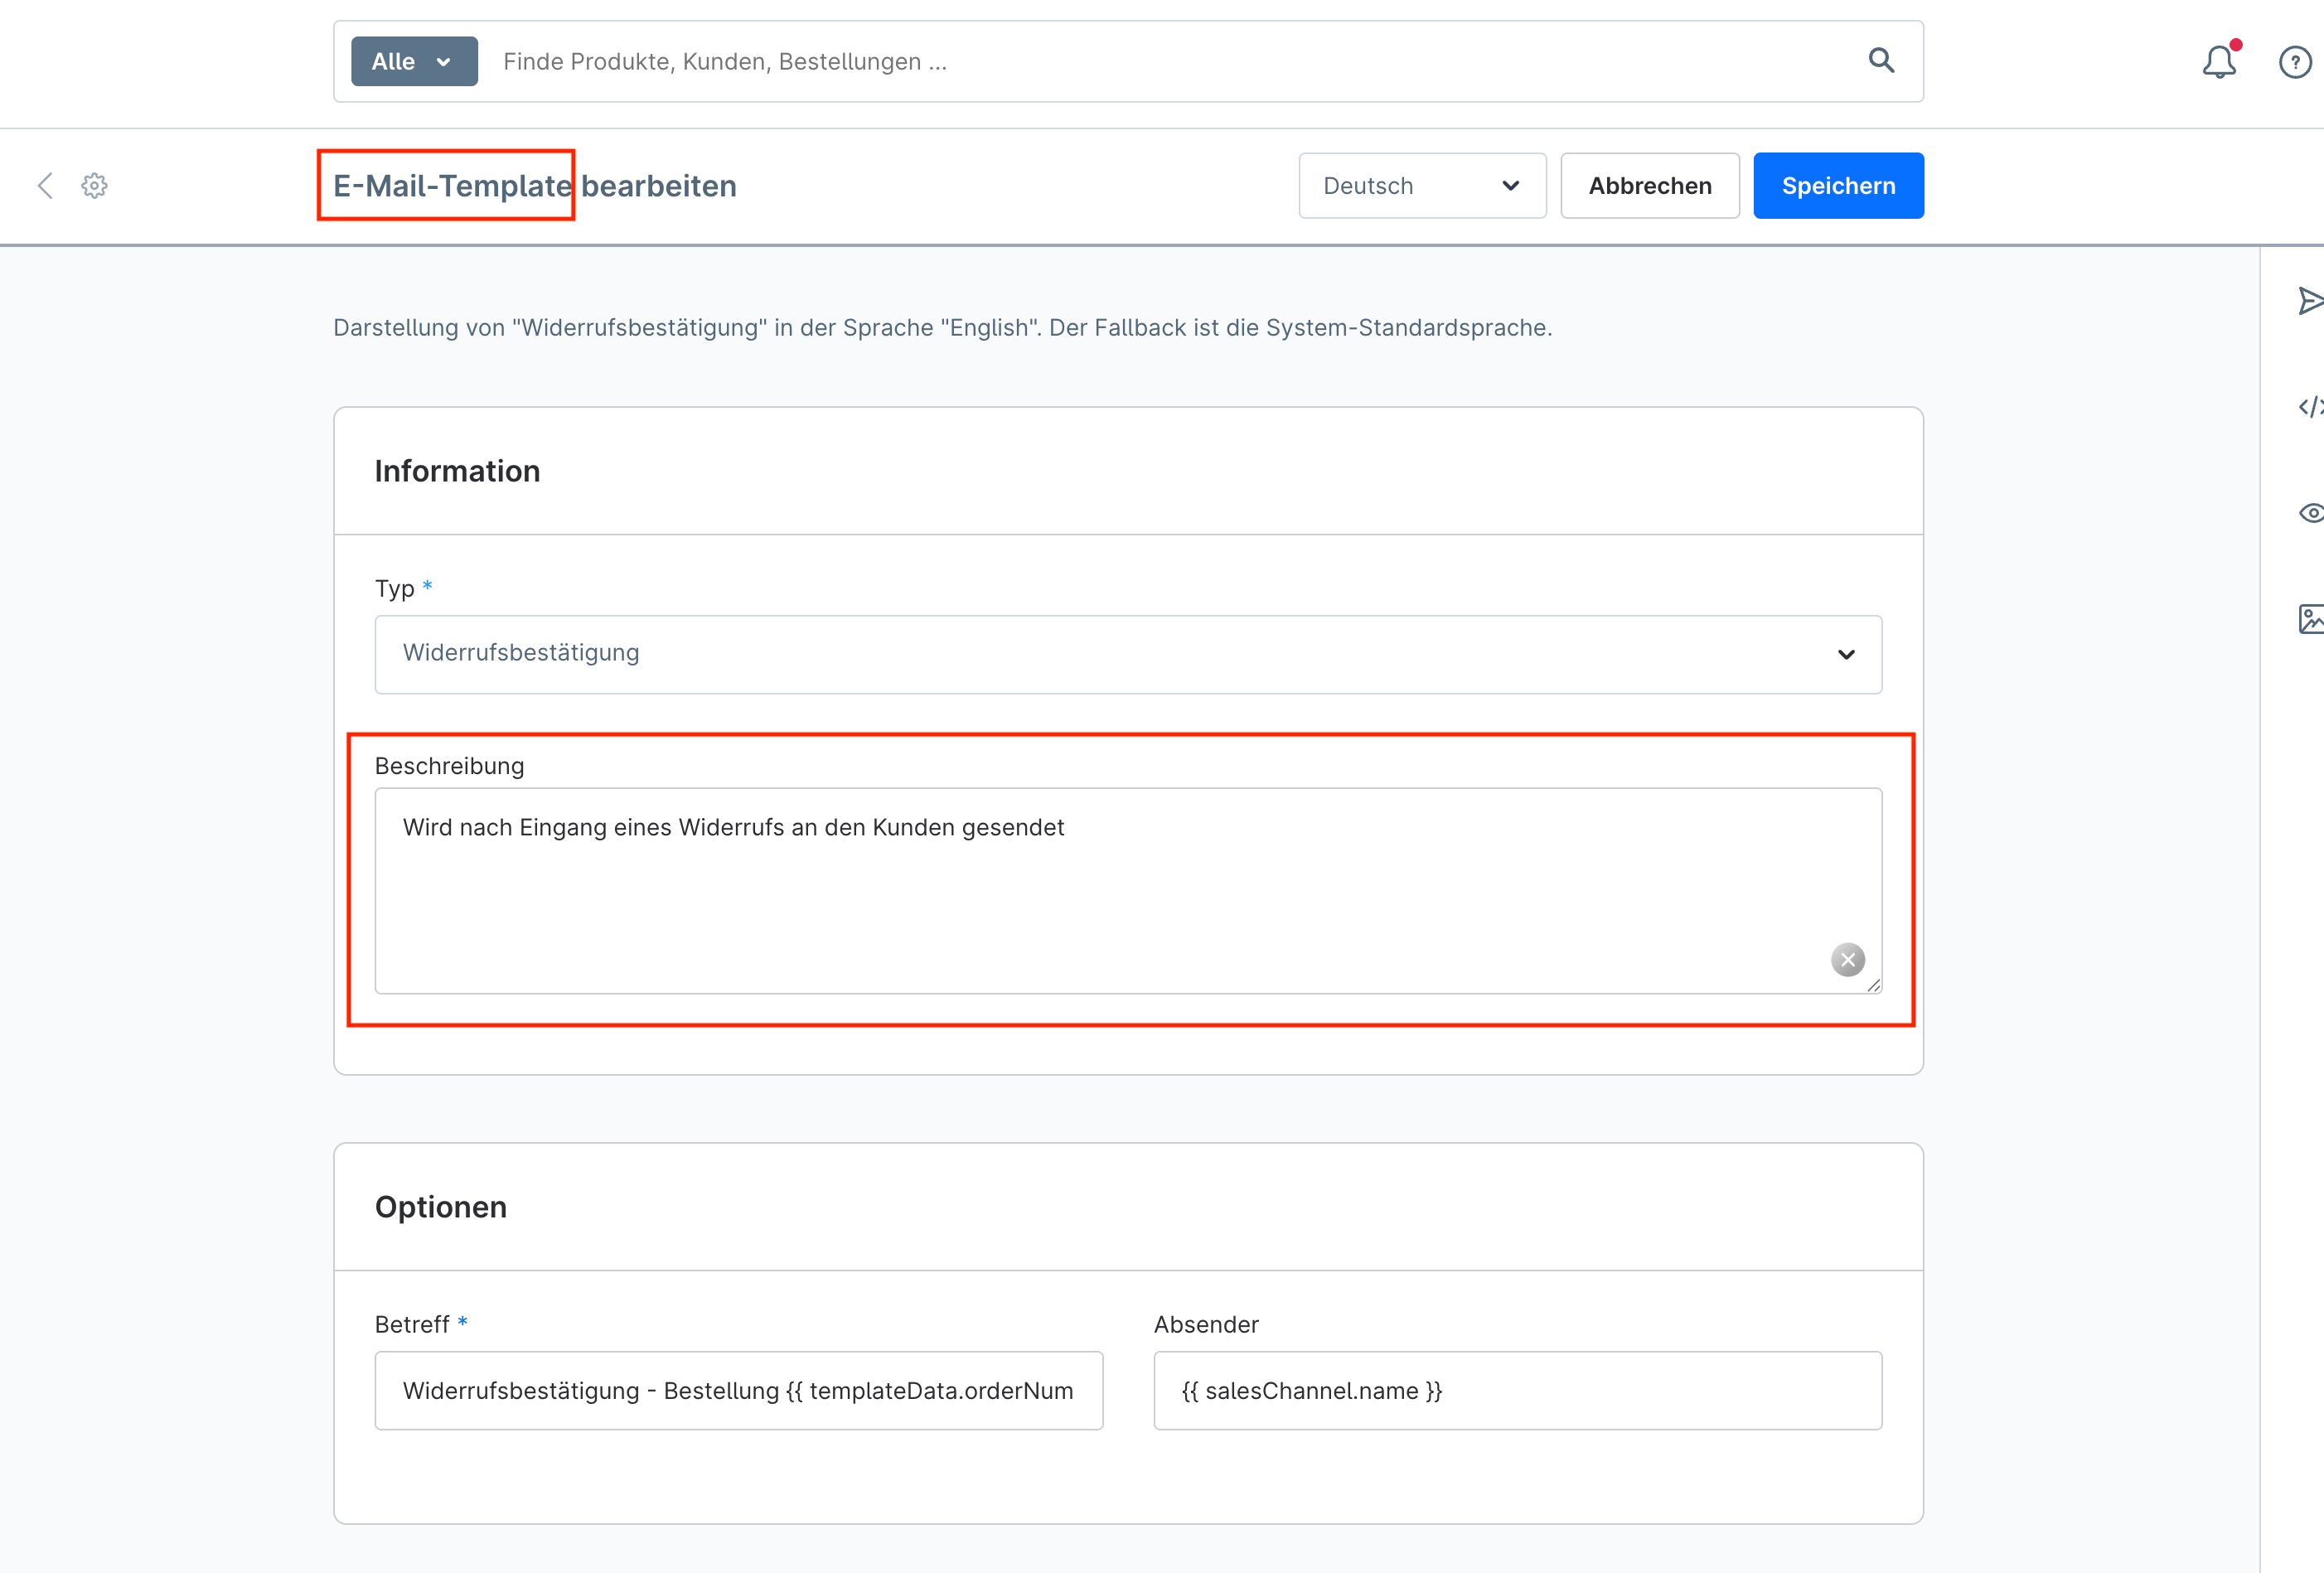Open the notifications bell
The height and width of the screenshot is (1573, 2324).
coord(2218,62)
